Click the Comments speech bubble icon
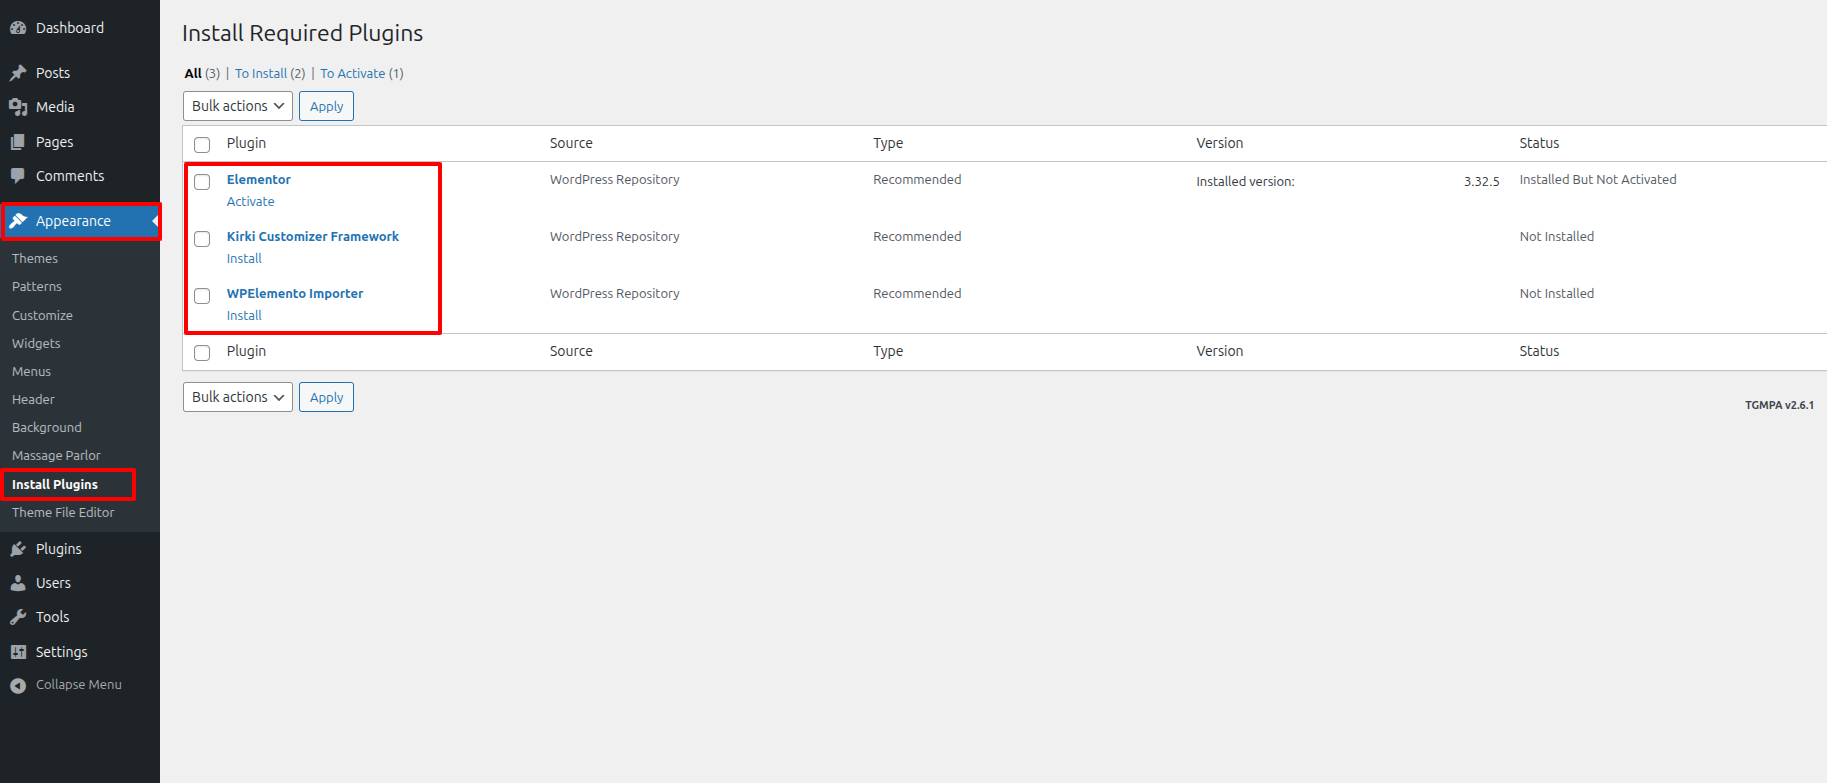 (x=18, y=176)
